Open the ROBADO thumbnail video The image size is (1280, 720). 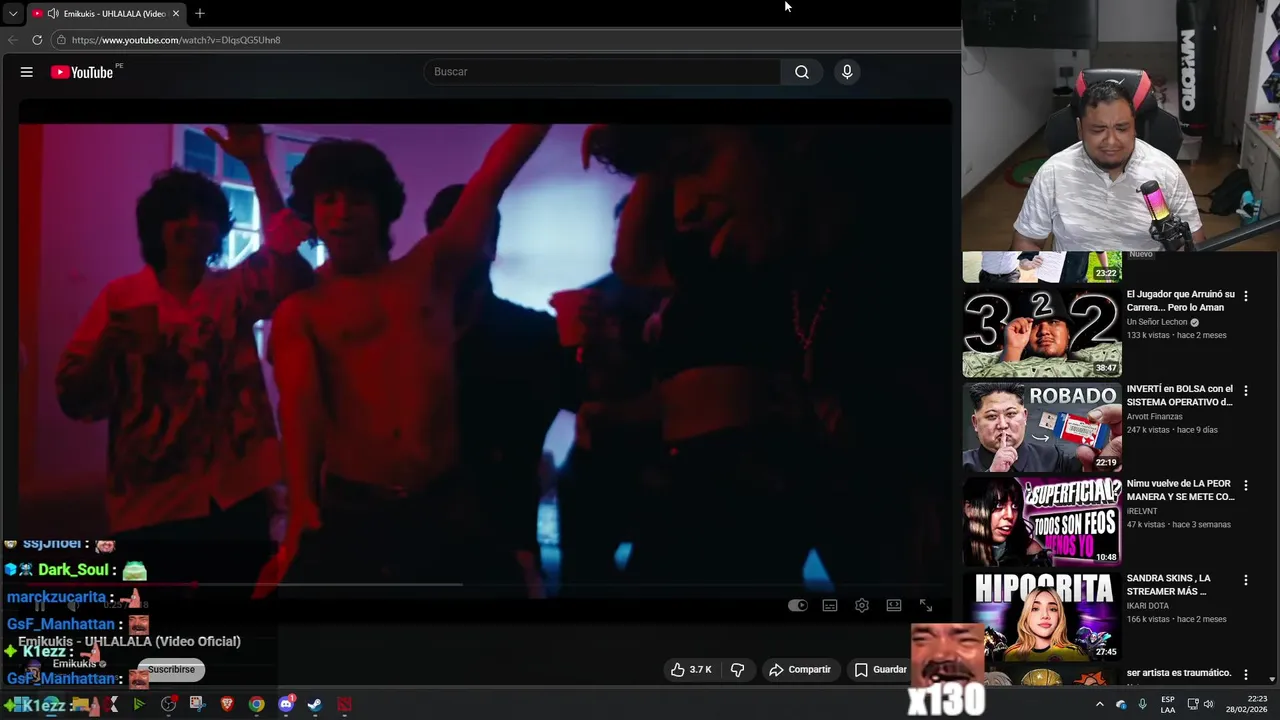(x=1042, y=428)
